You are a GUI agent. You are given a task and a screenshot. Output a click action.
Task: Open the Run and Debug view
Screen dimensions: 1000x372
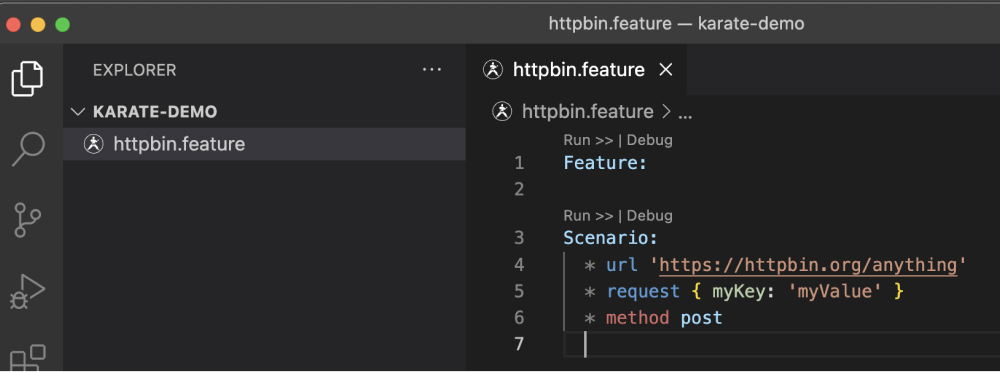[x=27, y=292]
